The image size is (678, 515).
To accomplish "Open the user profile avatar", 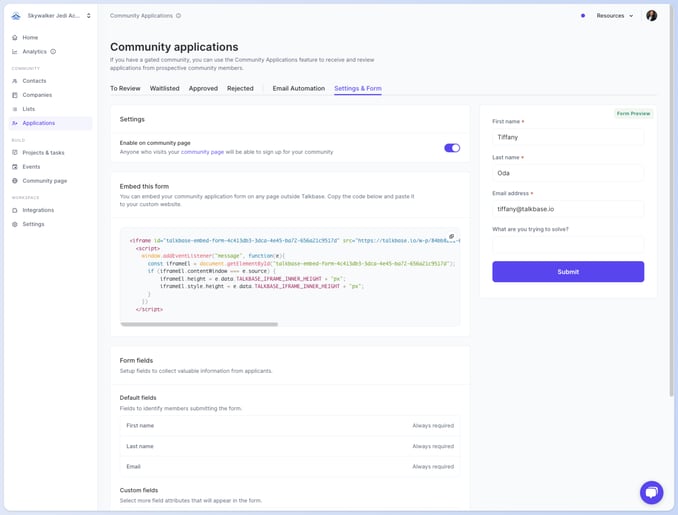I will (652, 16).
